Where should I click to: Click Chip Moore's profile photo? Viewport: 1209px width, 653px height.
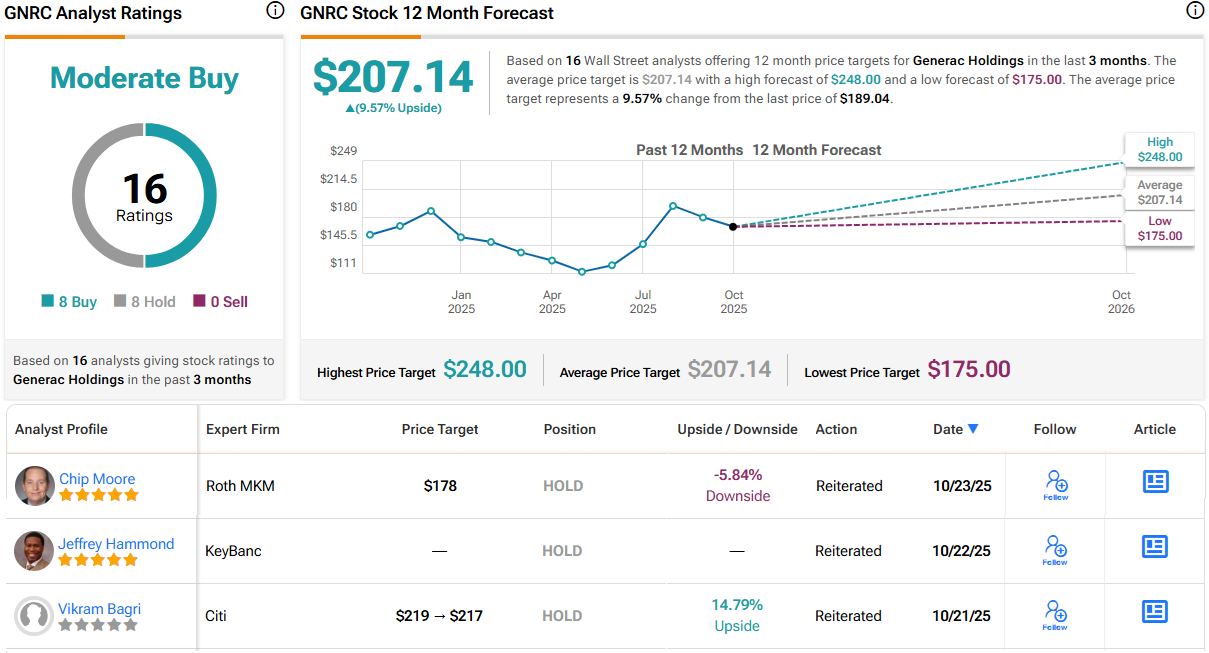(x=35, y=486)
